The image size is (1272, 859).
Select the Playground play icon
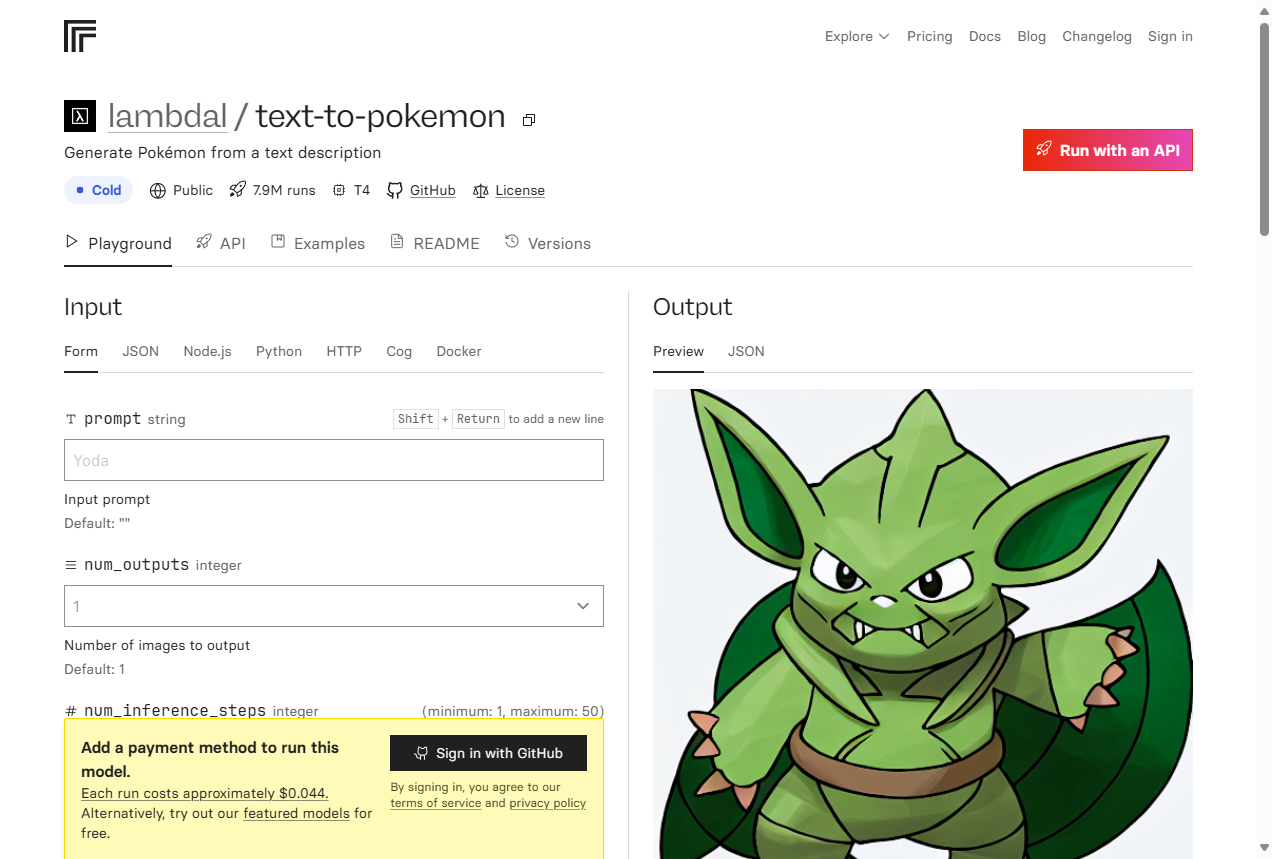coord(71,242)
